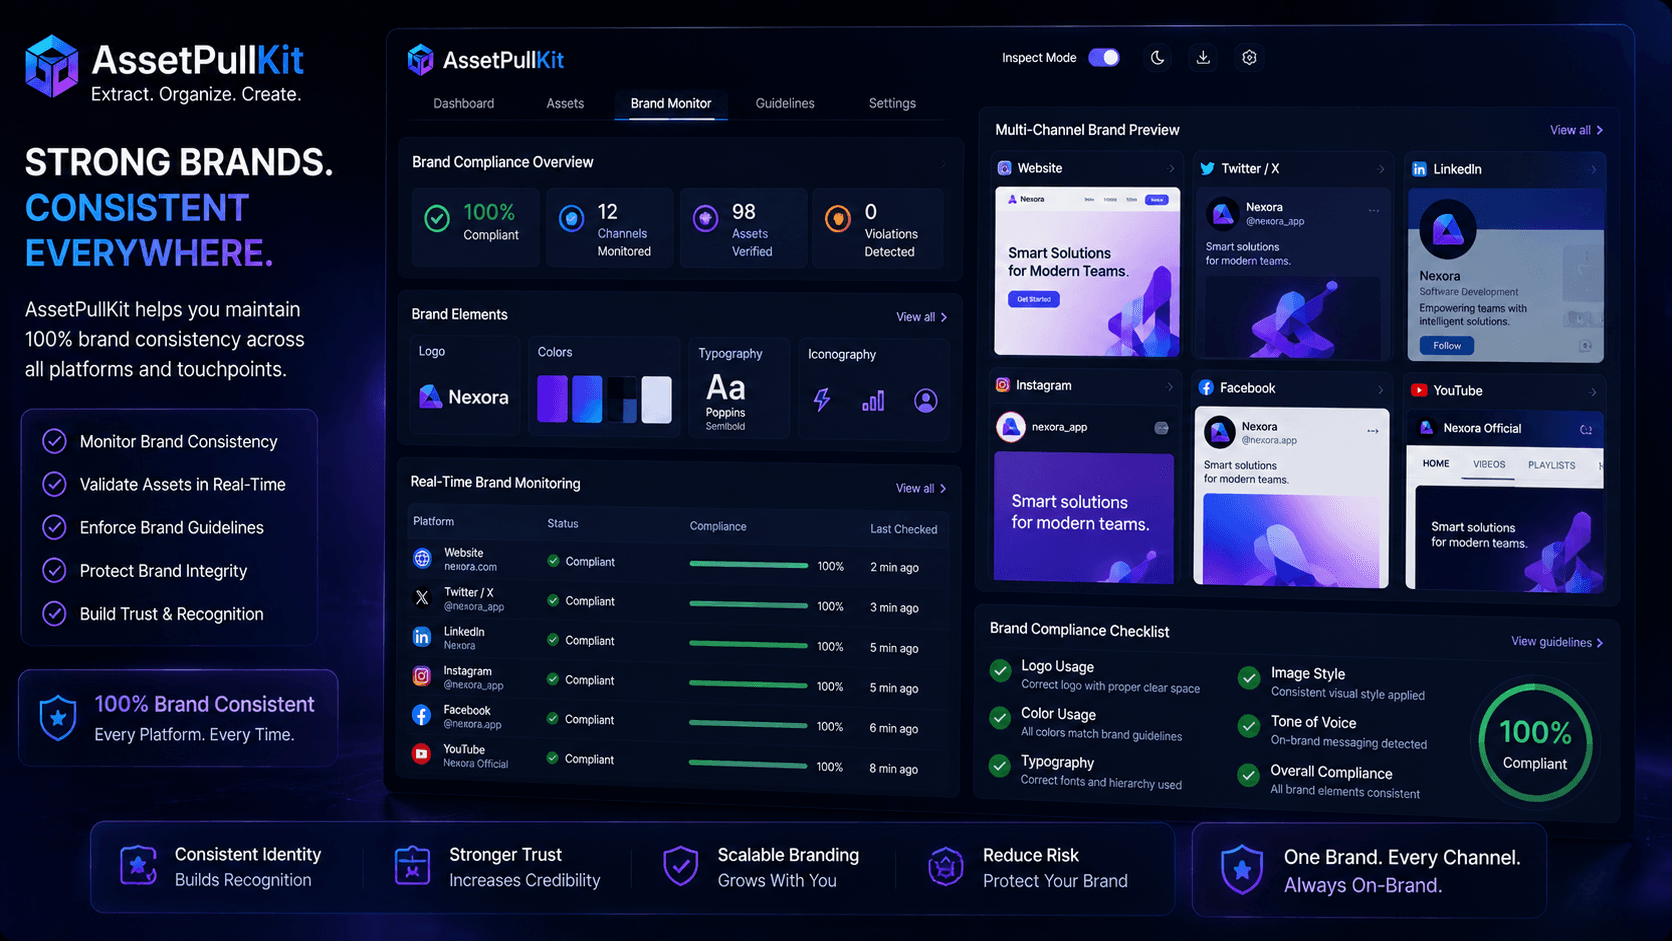Open the Website preview thumbnail
This screenshot has height=941, width=1672.
coord(1087,271)
